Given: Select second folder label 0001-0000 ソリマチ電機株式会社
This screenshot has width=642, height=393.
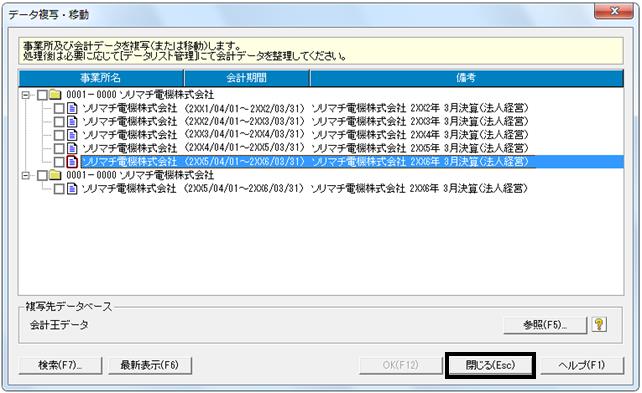Looking at the screenshot, I should click(x=140, y=175).
